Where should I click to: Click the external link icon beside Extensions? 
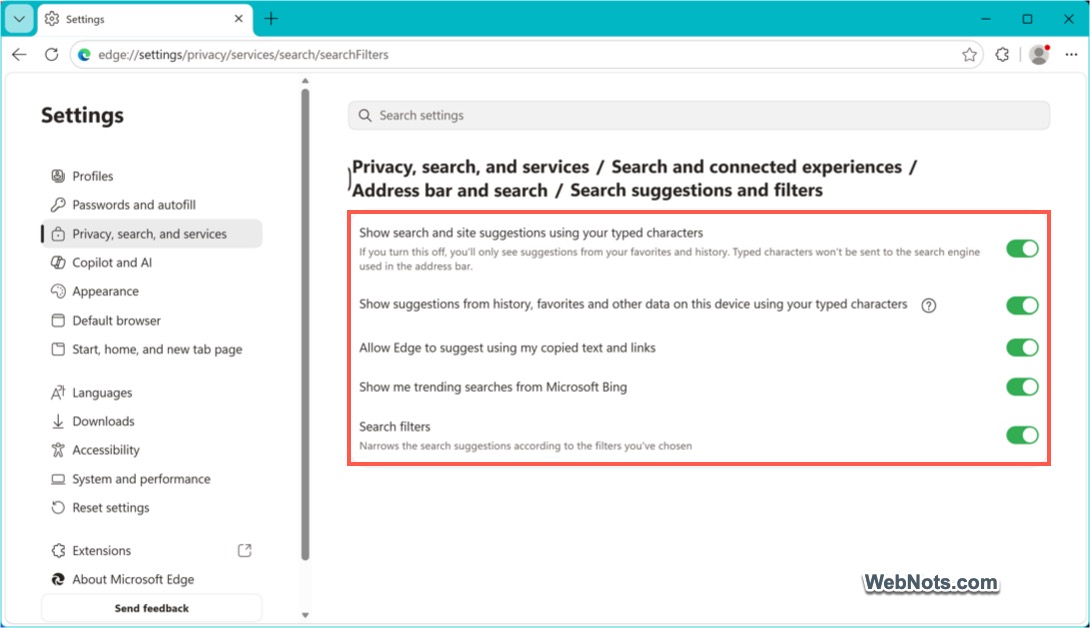pyautogui.click(x=245, y=550)
